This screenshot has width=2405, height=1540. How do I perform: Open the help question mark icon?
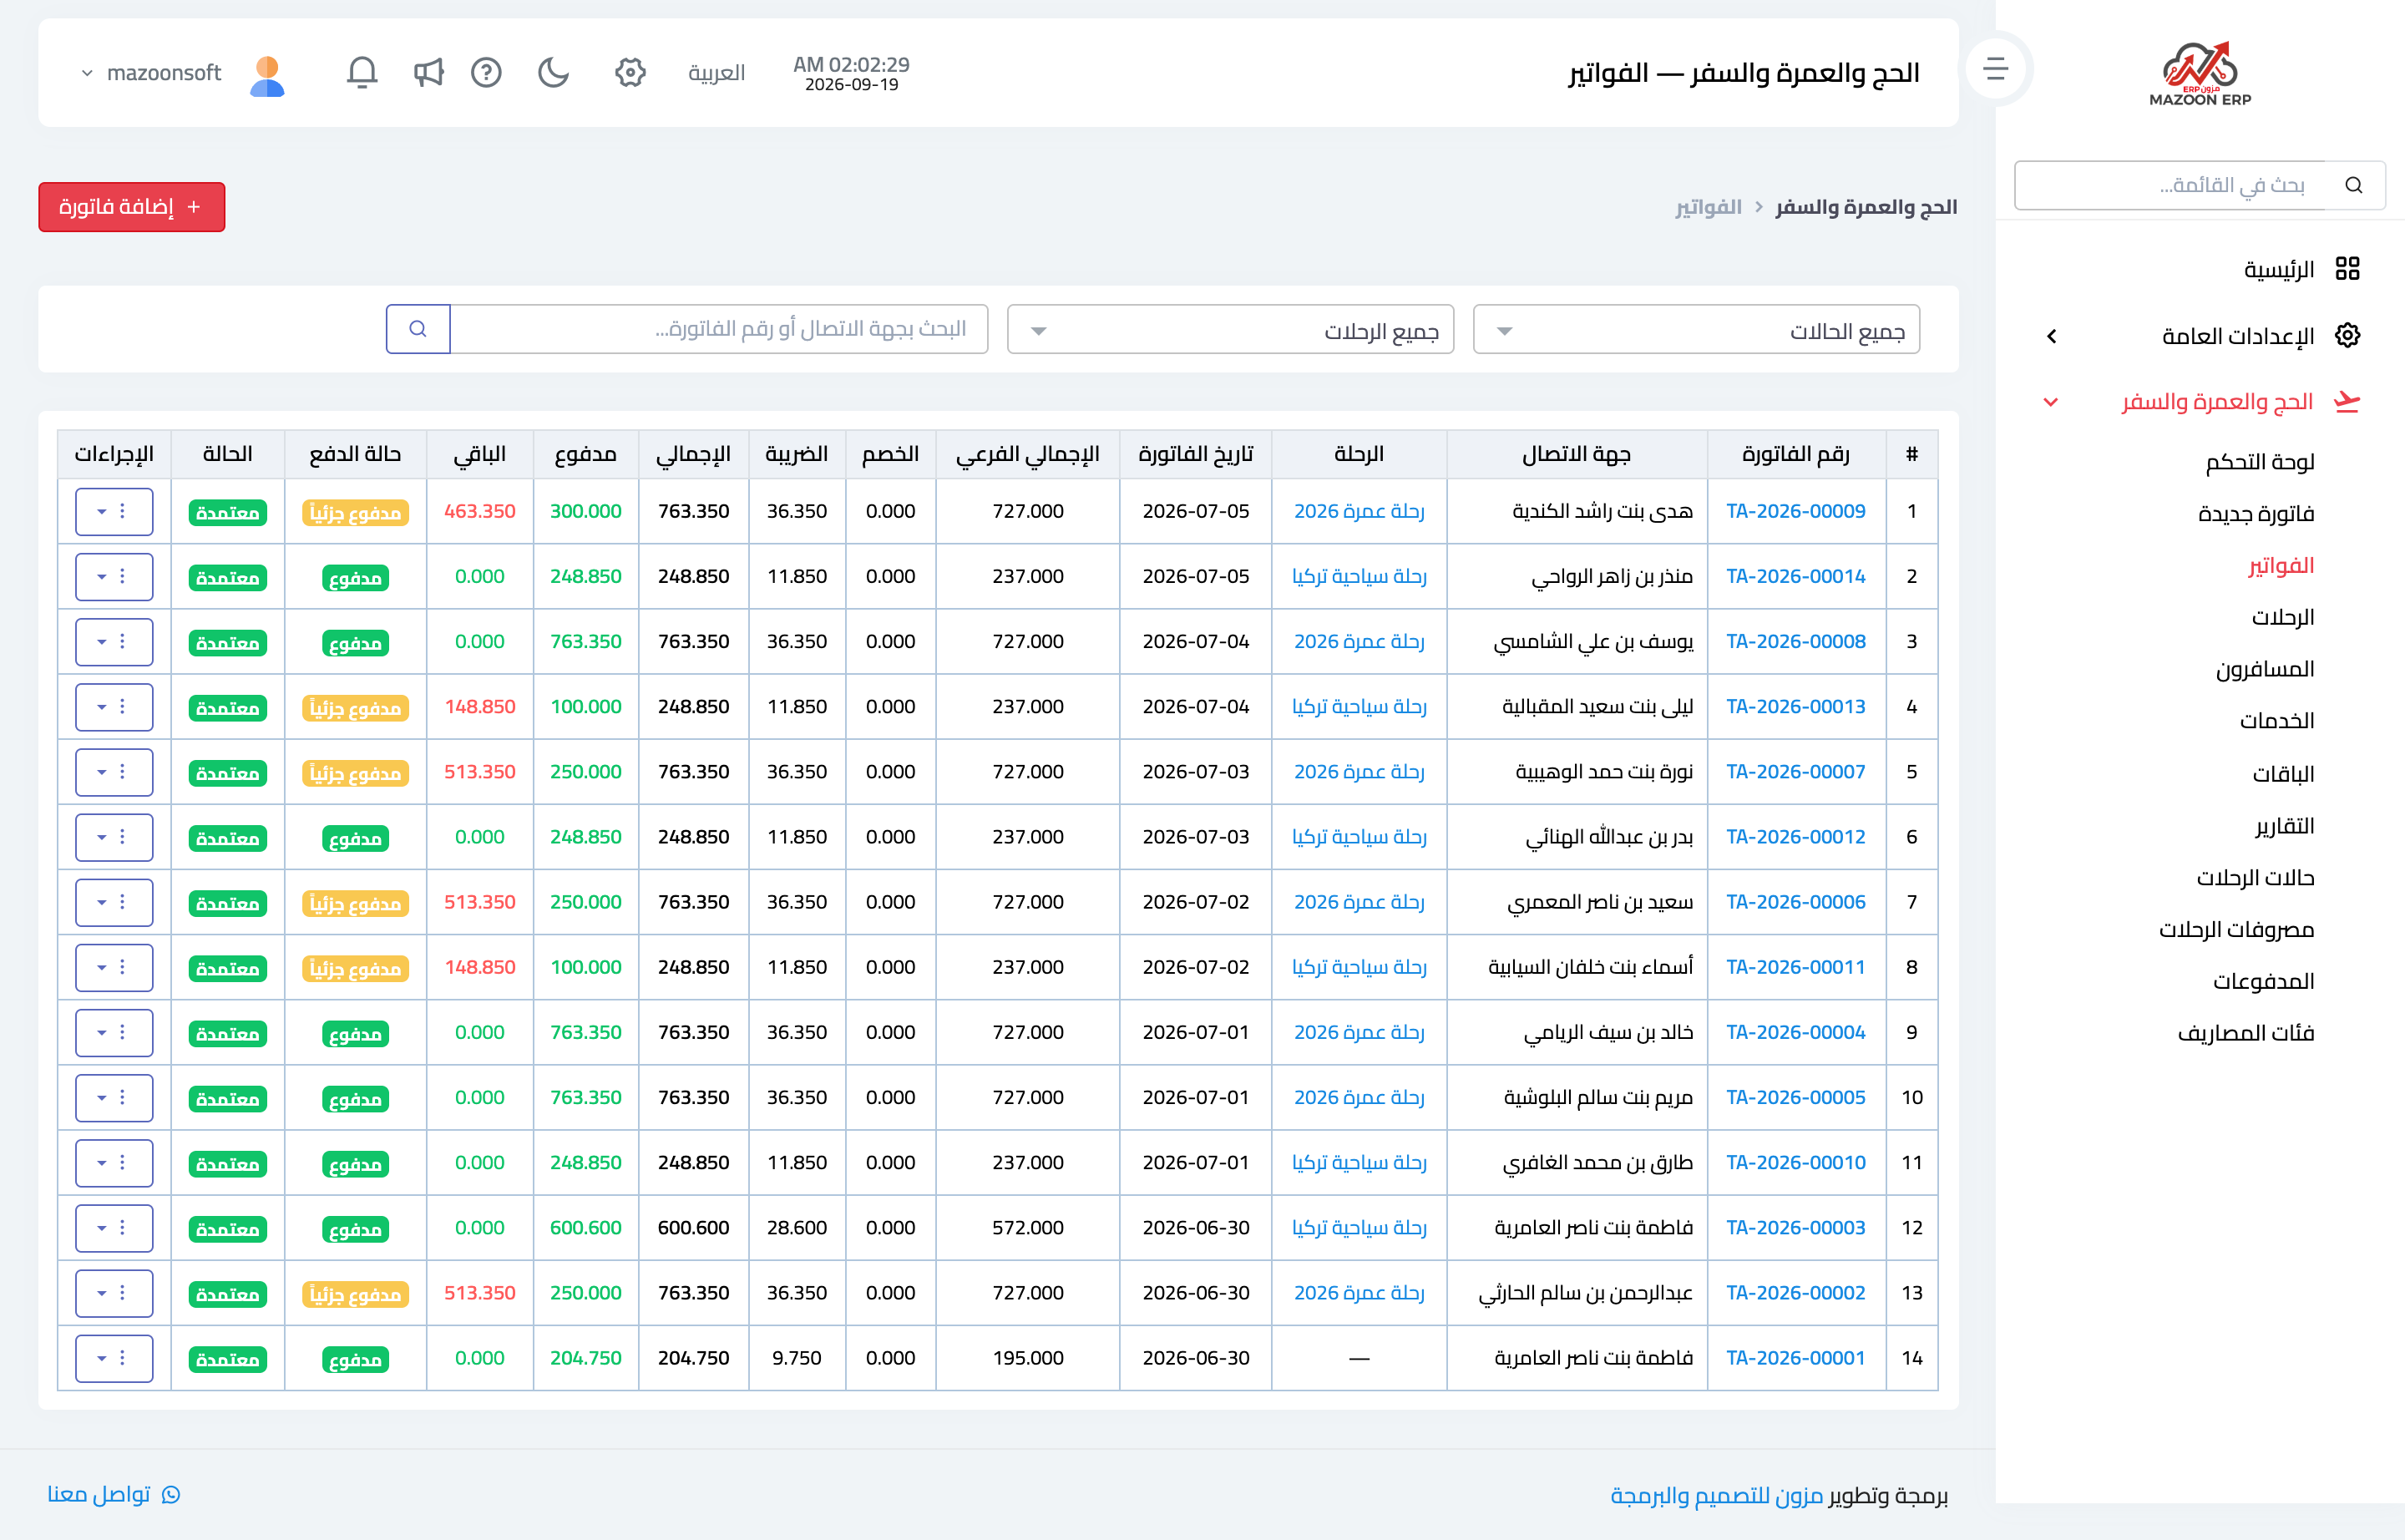coord(486,72)
